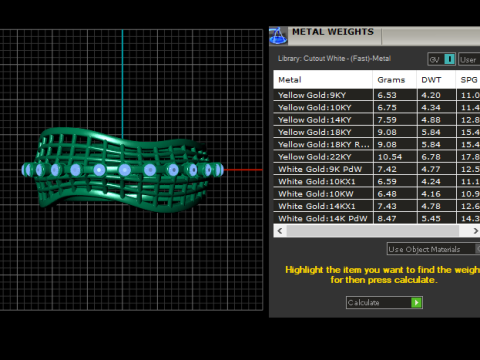This screenshot has height=360, width=480.
Task: Click the METAL WEIGHTS panel title
Action: tap(333, 32)
